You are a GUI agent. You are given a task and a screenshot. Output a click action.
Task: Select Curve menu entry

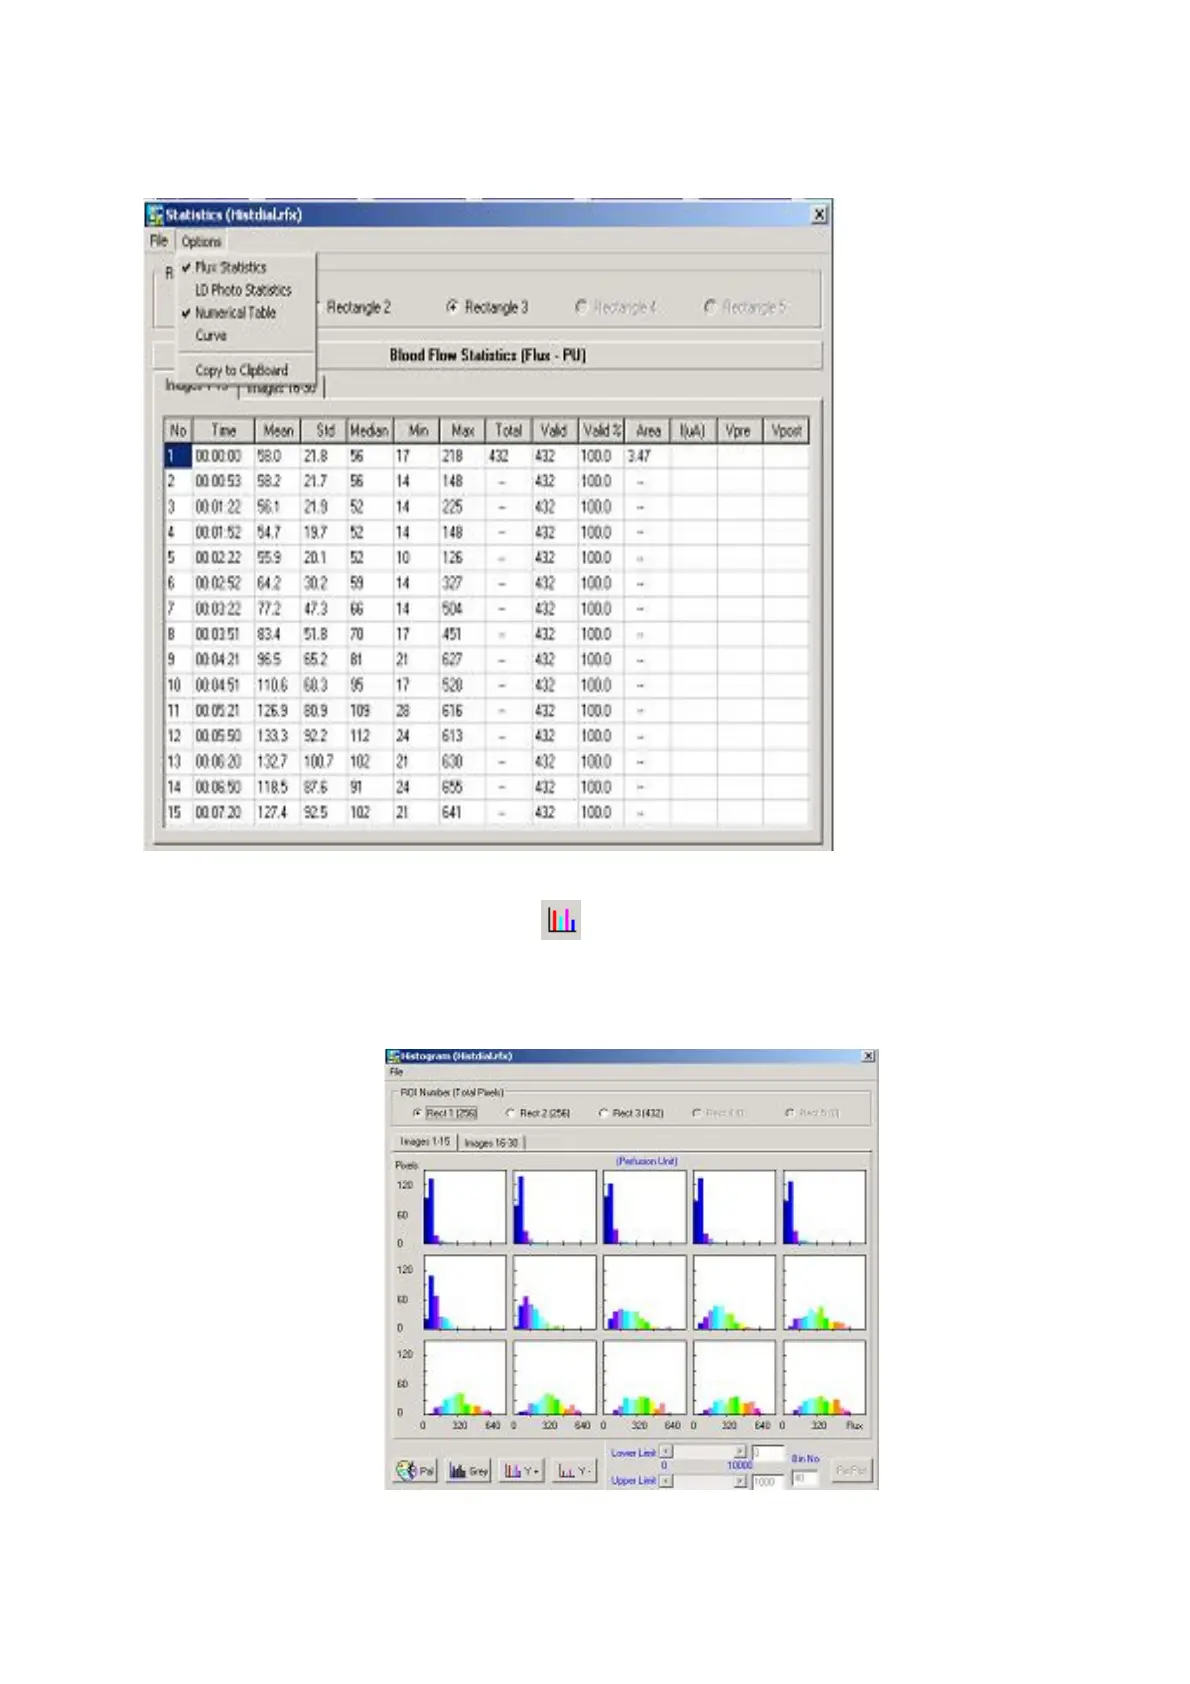pos(211,336)
